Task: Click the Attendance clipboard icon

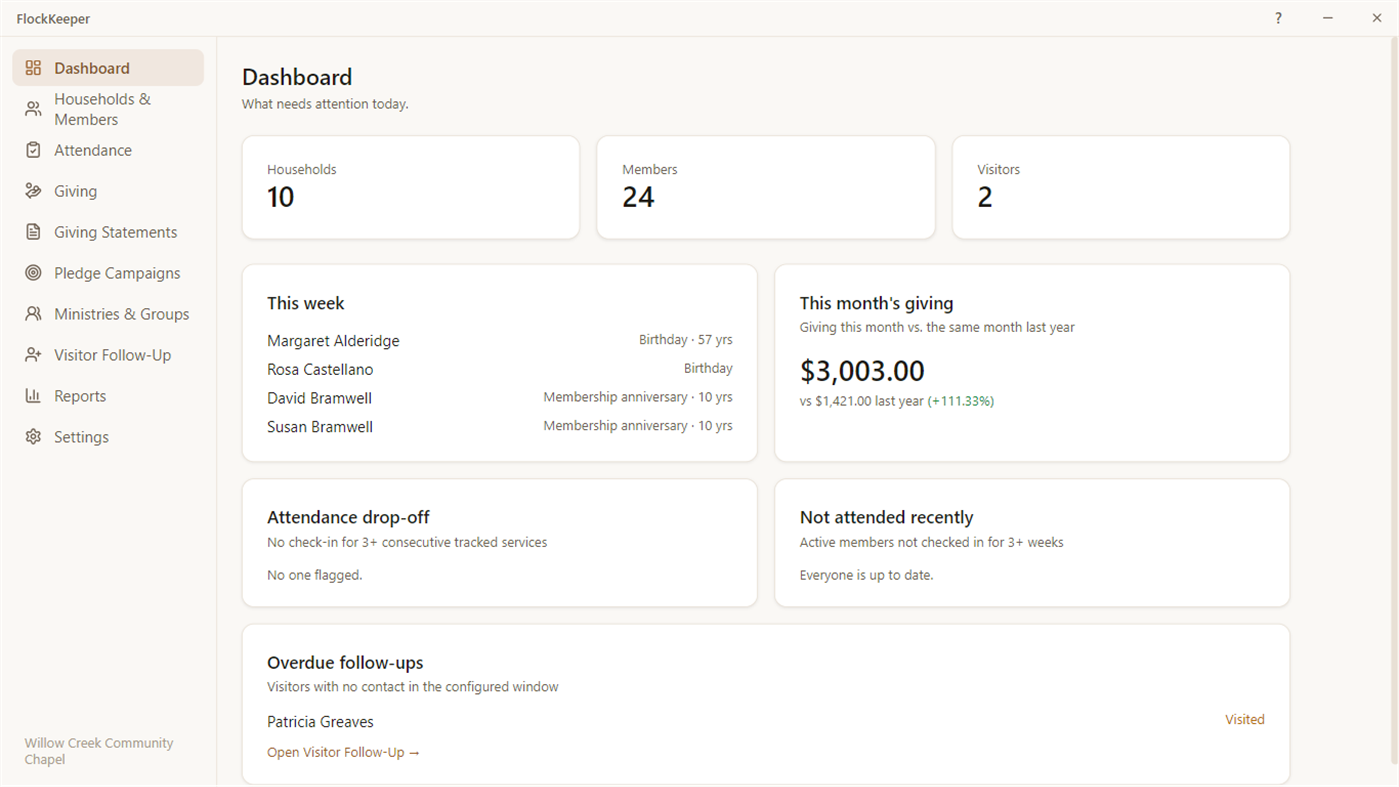Action: (33, 150)
